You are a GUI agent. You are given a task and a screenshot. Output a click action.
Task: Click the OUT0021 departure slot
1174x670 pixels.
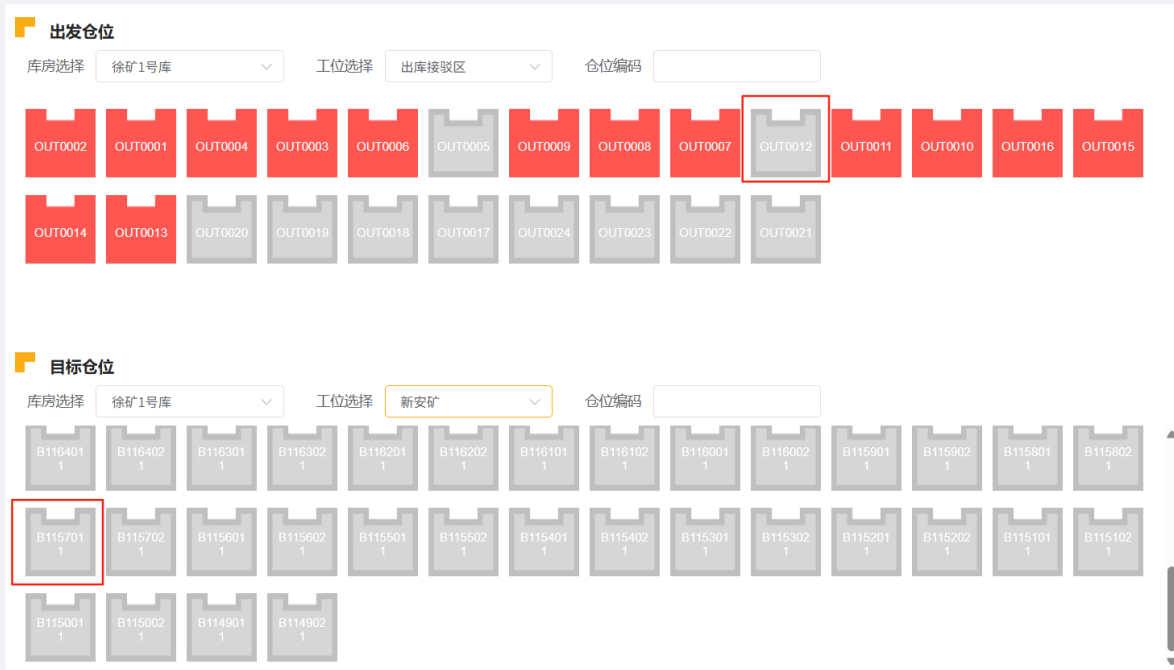pyautogui.click(x=785, y=230)
